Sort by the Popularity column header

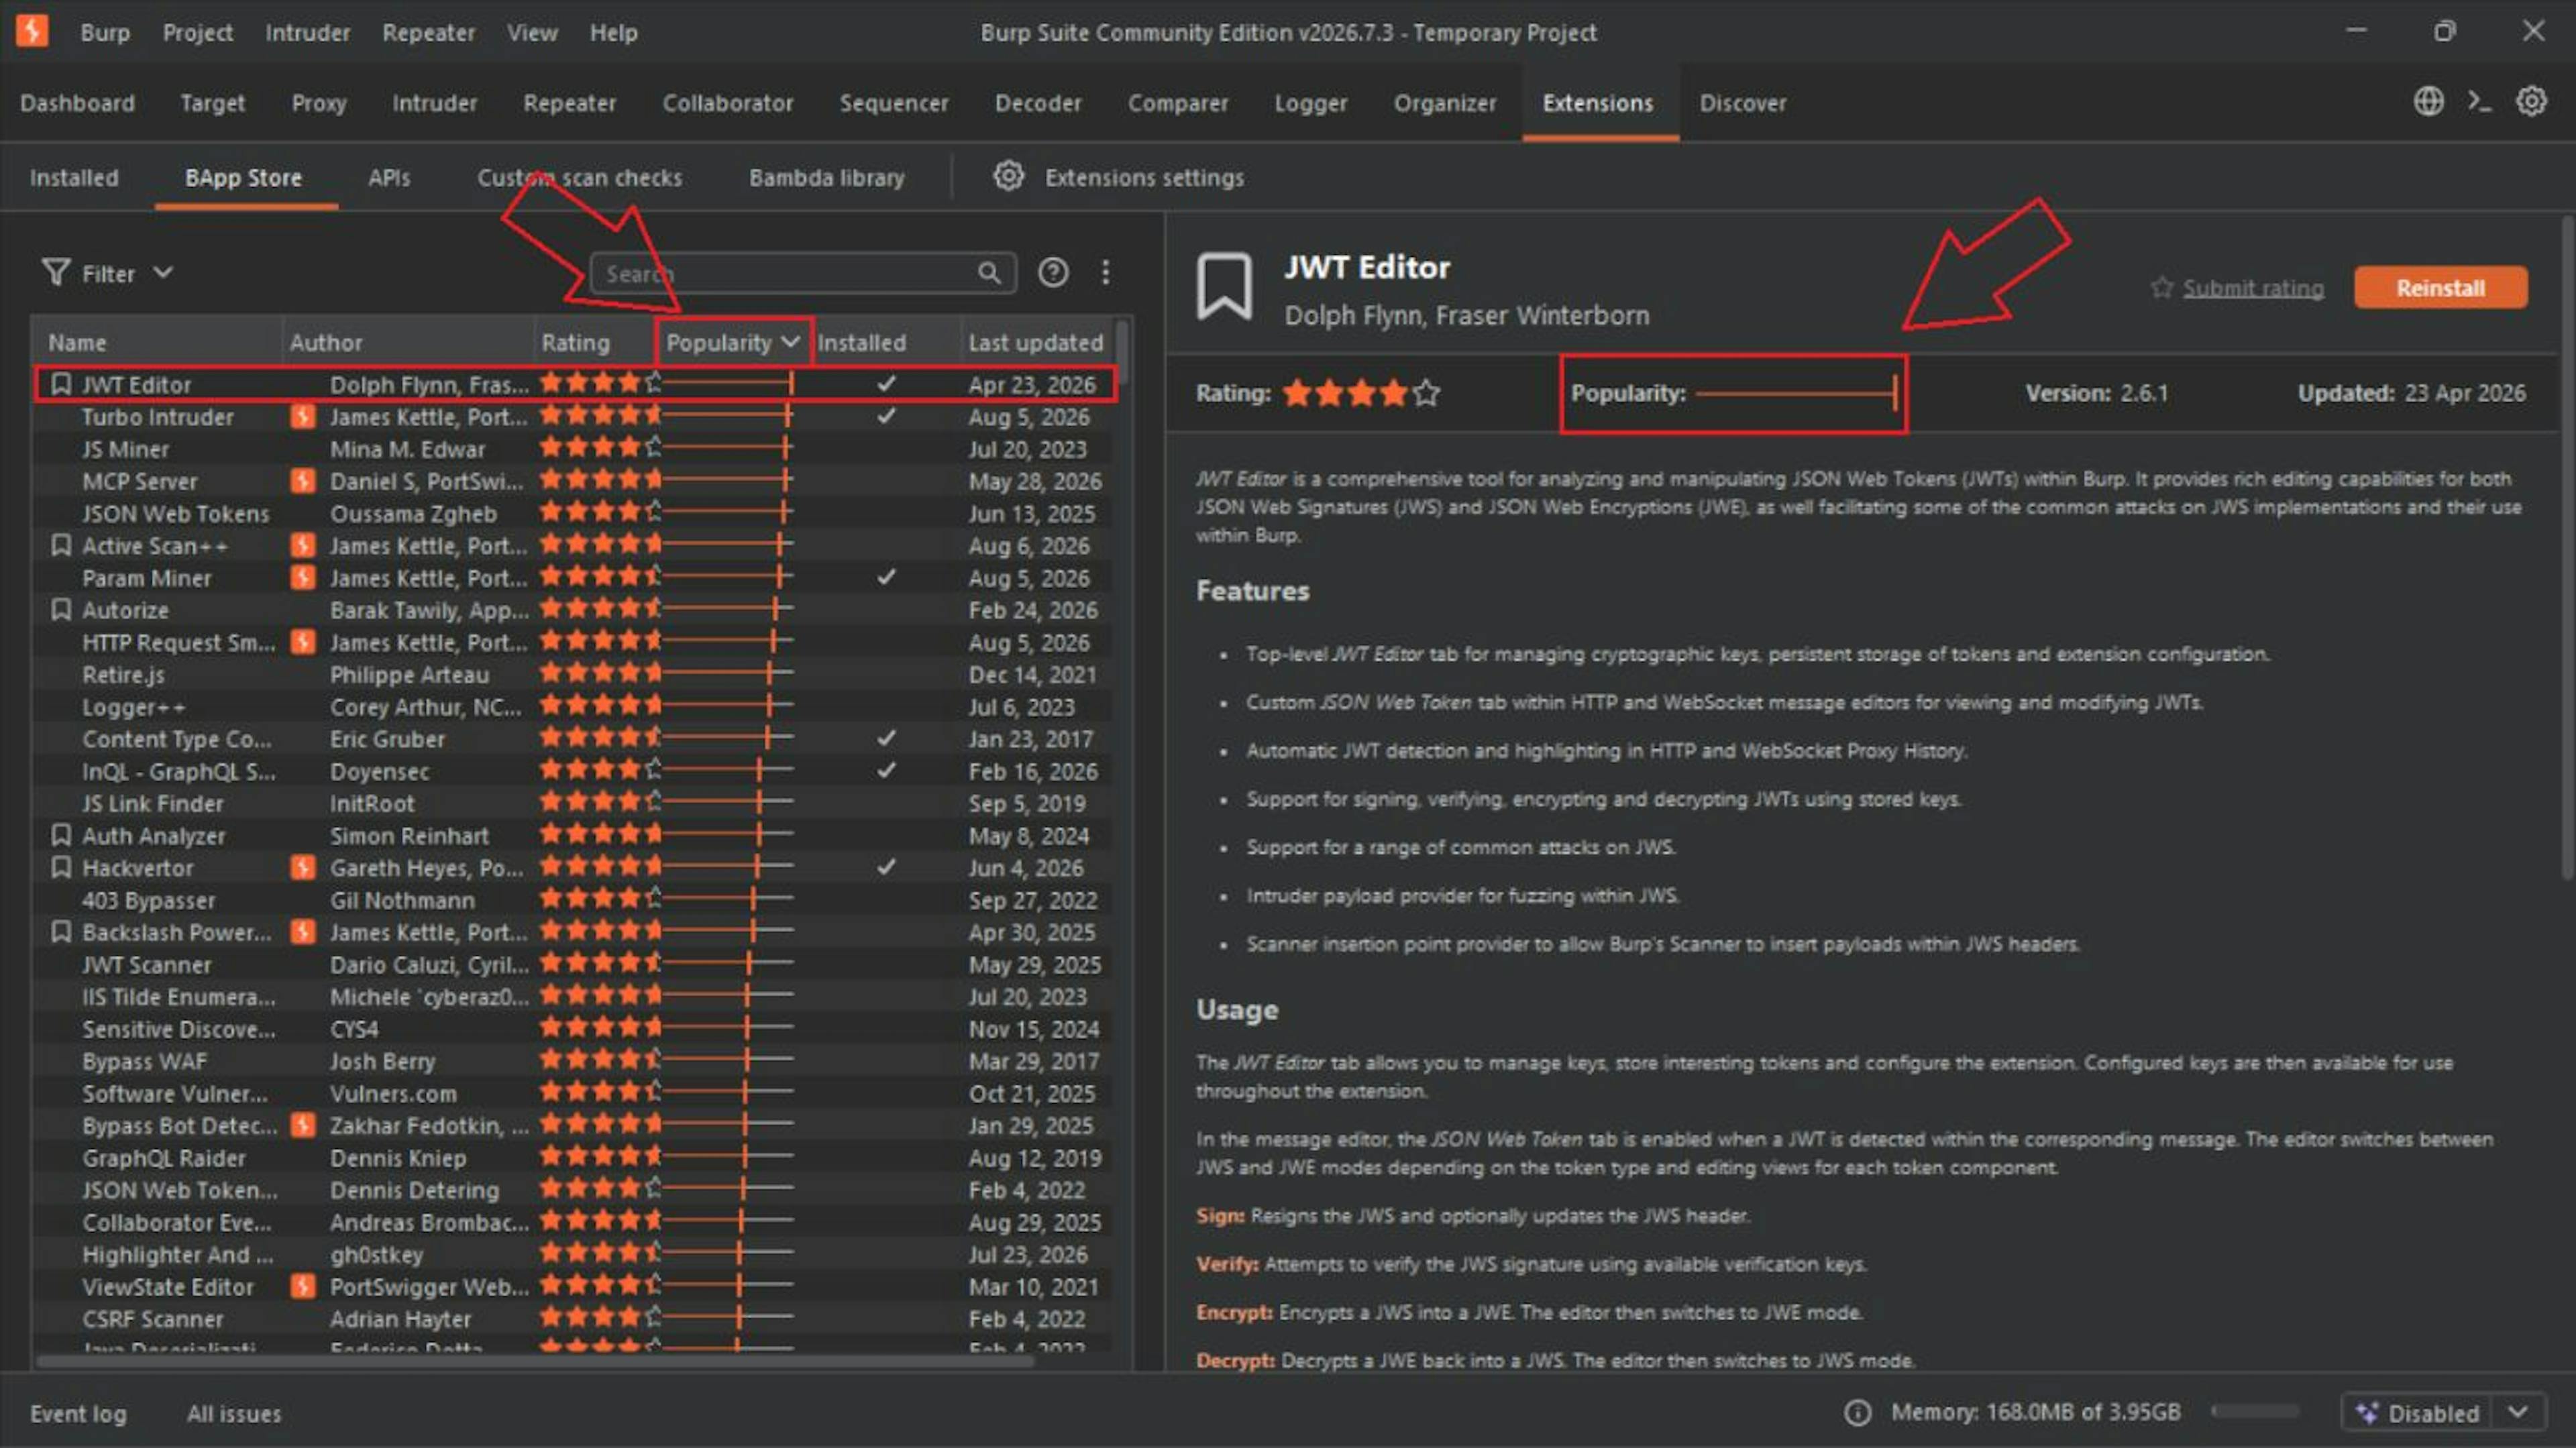[733, 342]
